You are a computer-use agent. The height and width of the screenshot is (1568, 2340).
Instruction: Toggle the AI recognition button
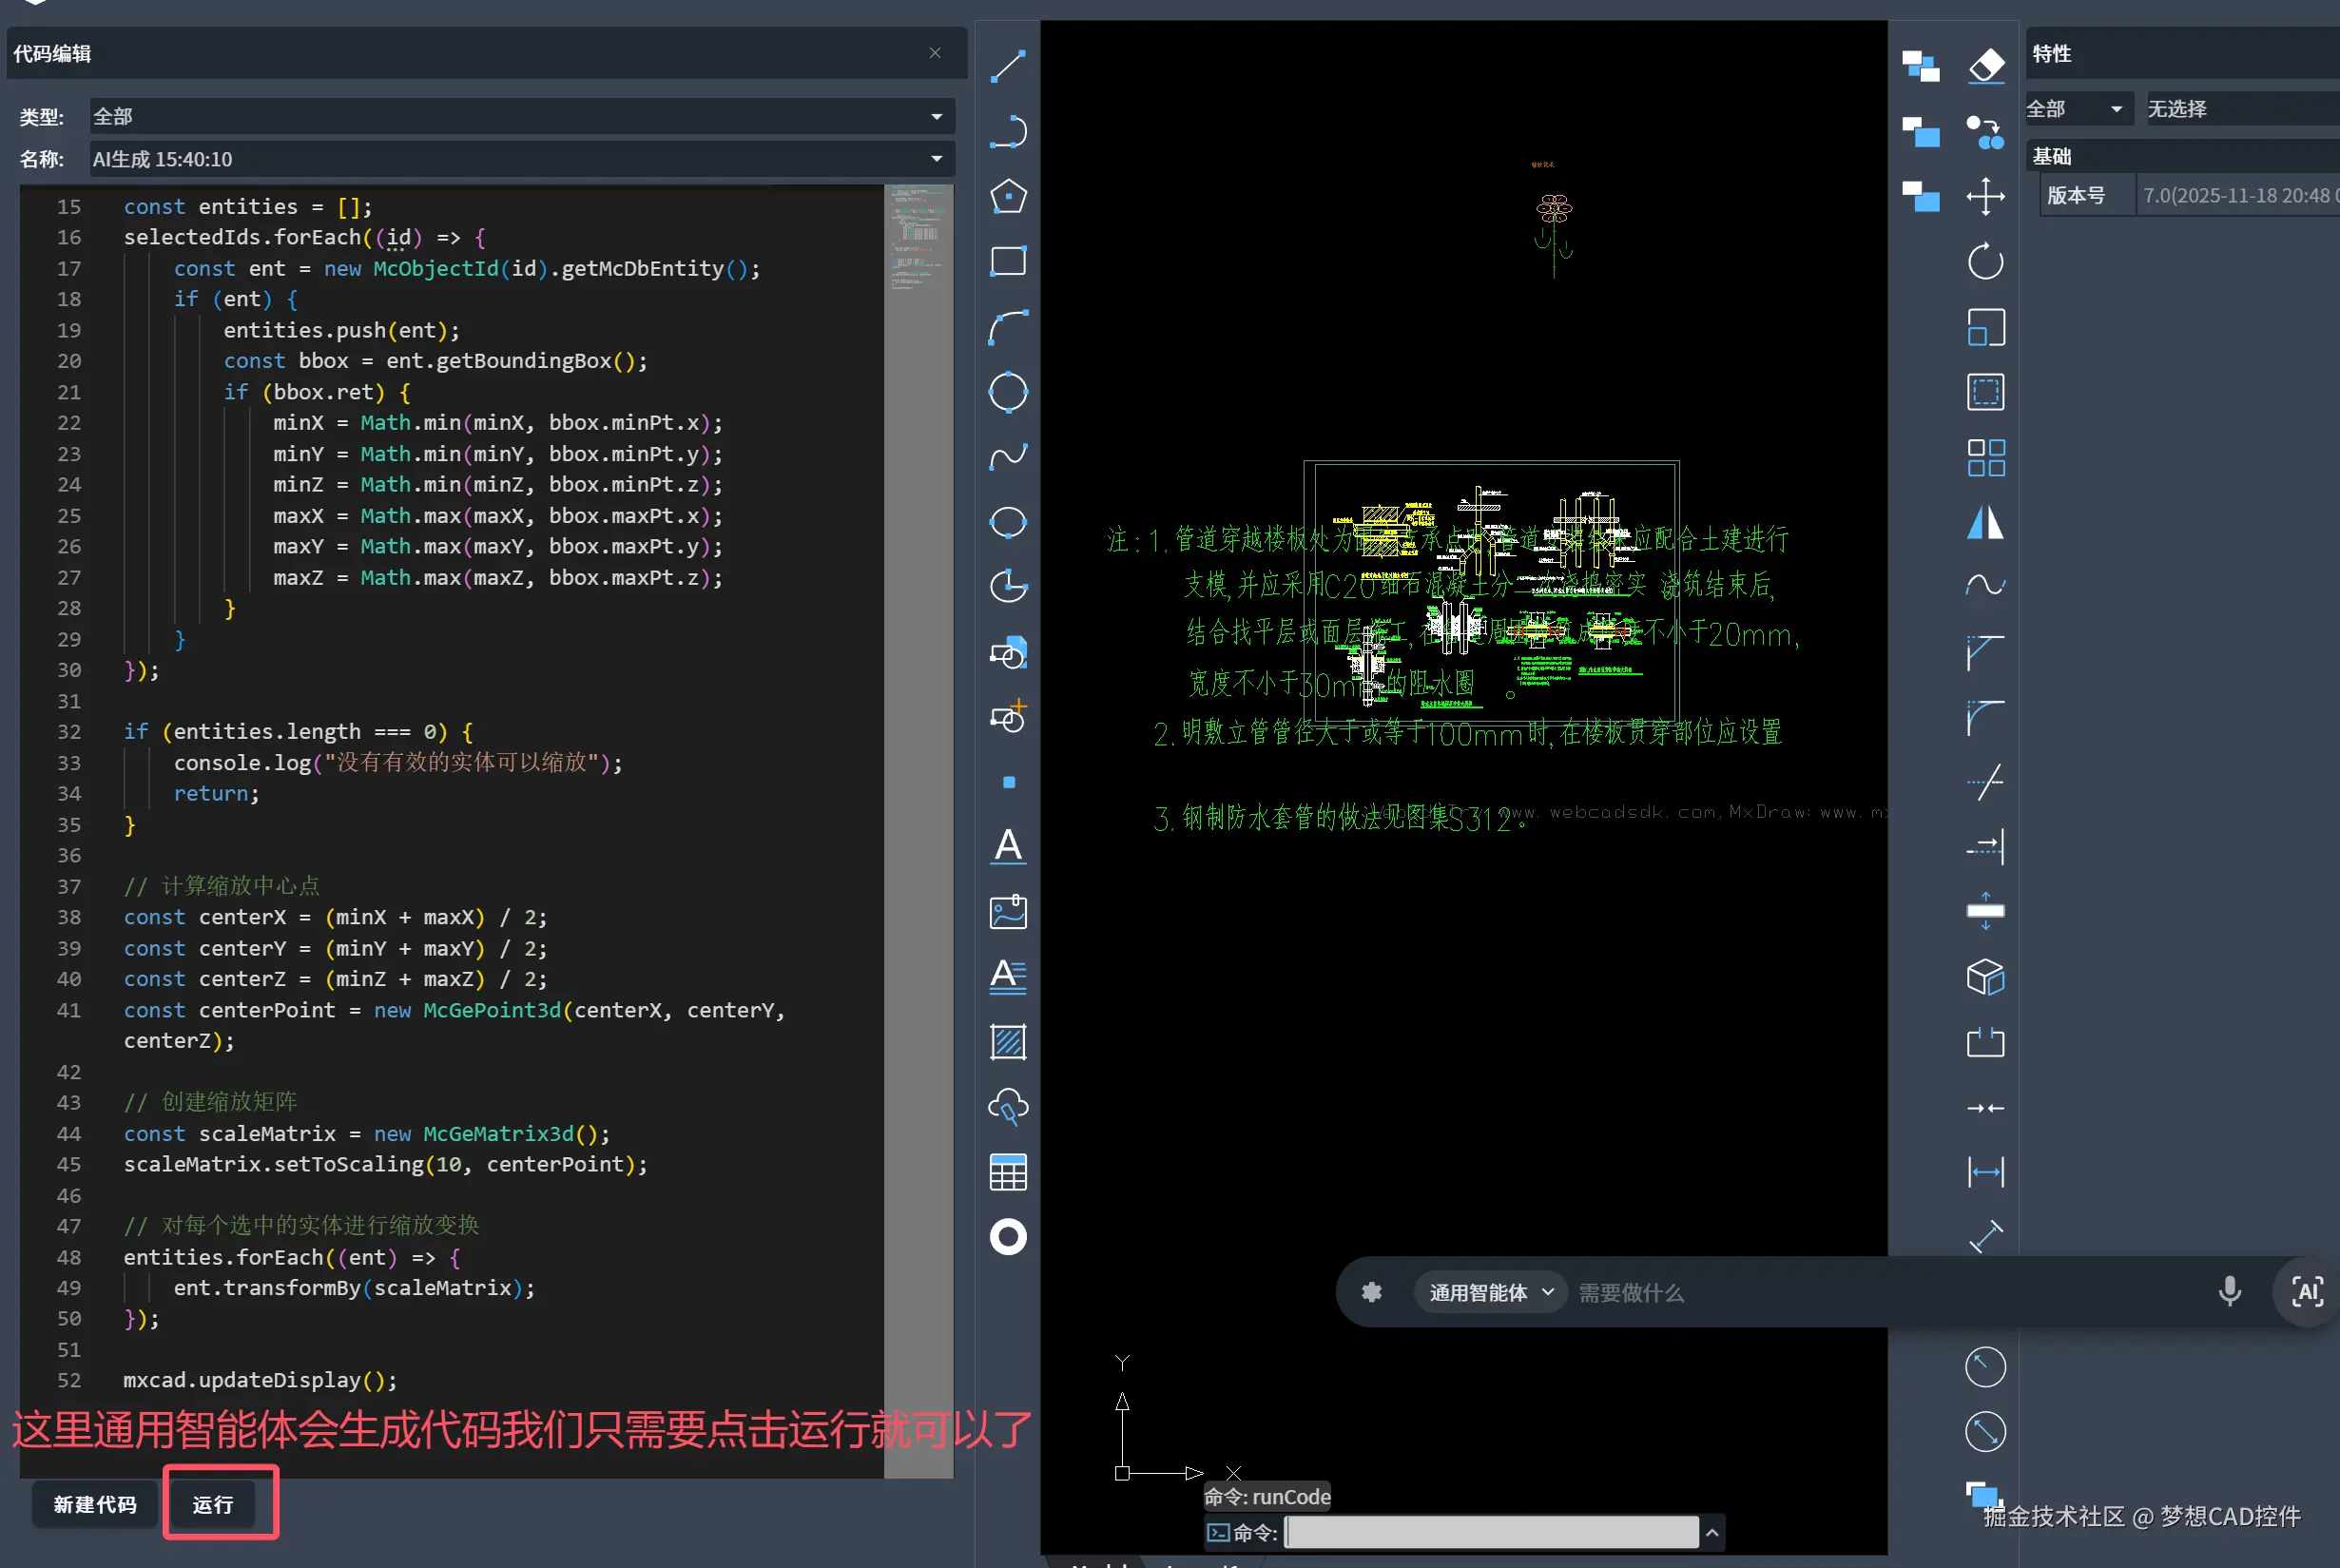click(2306, 1292)
